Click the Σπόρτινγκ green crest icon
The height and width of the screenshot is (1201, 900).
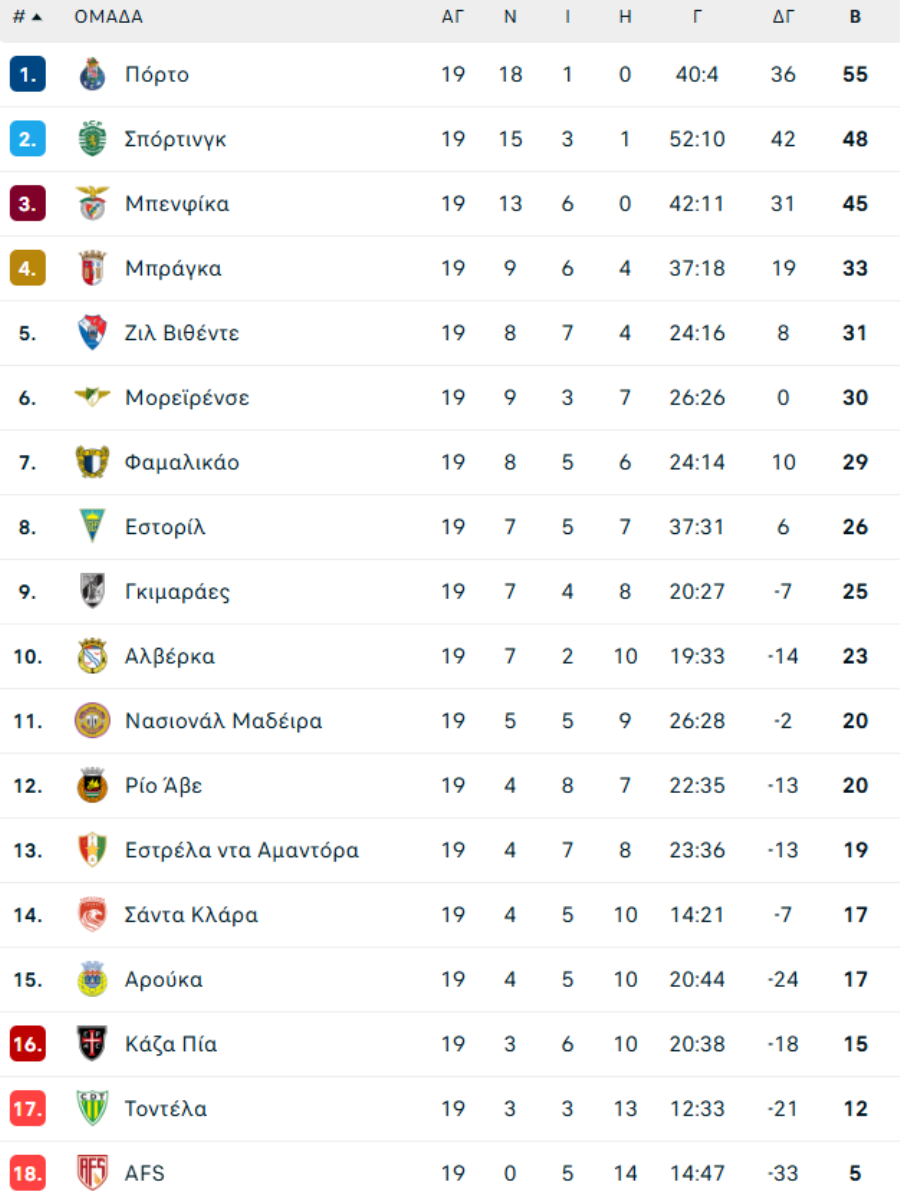click(92, 139)
